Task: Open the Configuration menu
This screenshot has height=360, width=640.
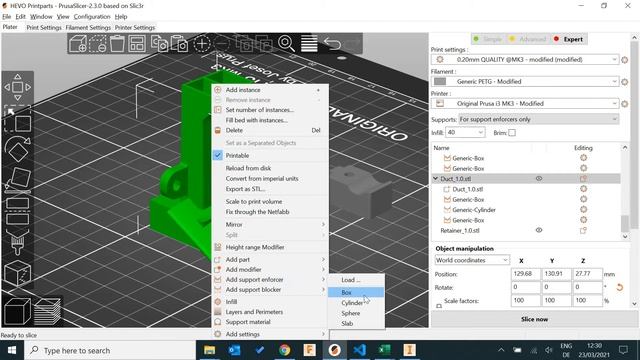Action: [92, 16]
